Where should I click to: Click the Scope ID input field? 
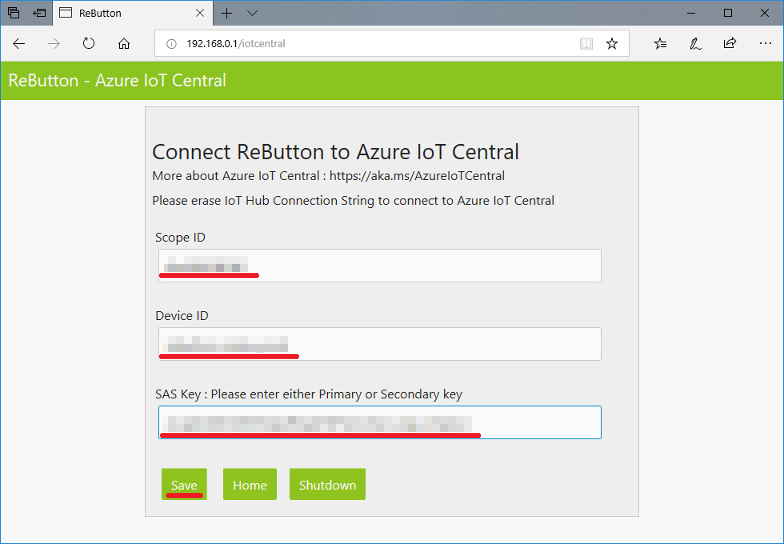click(x=380, y=266)
